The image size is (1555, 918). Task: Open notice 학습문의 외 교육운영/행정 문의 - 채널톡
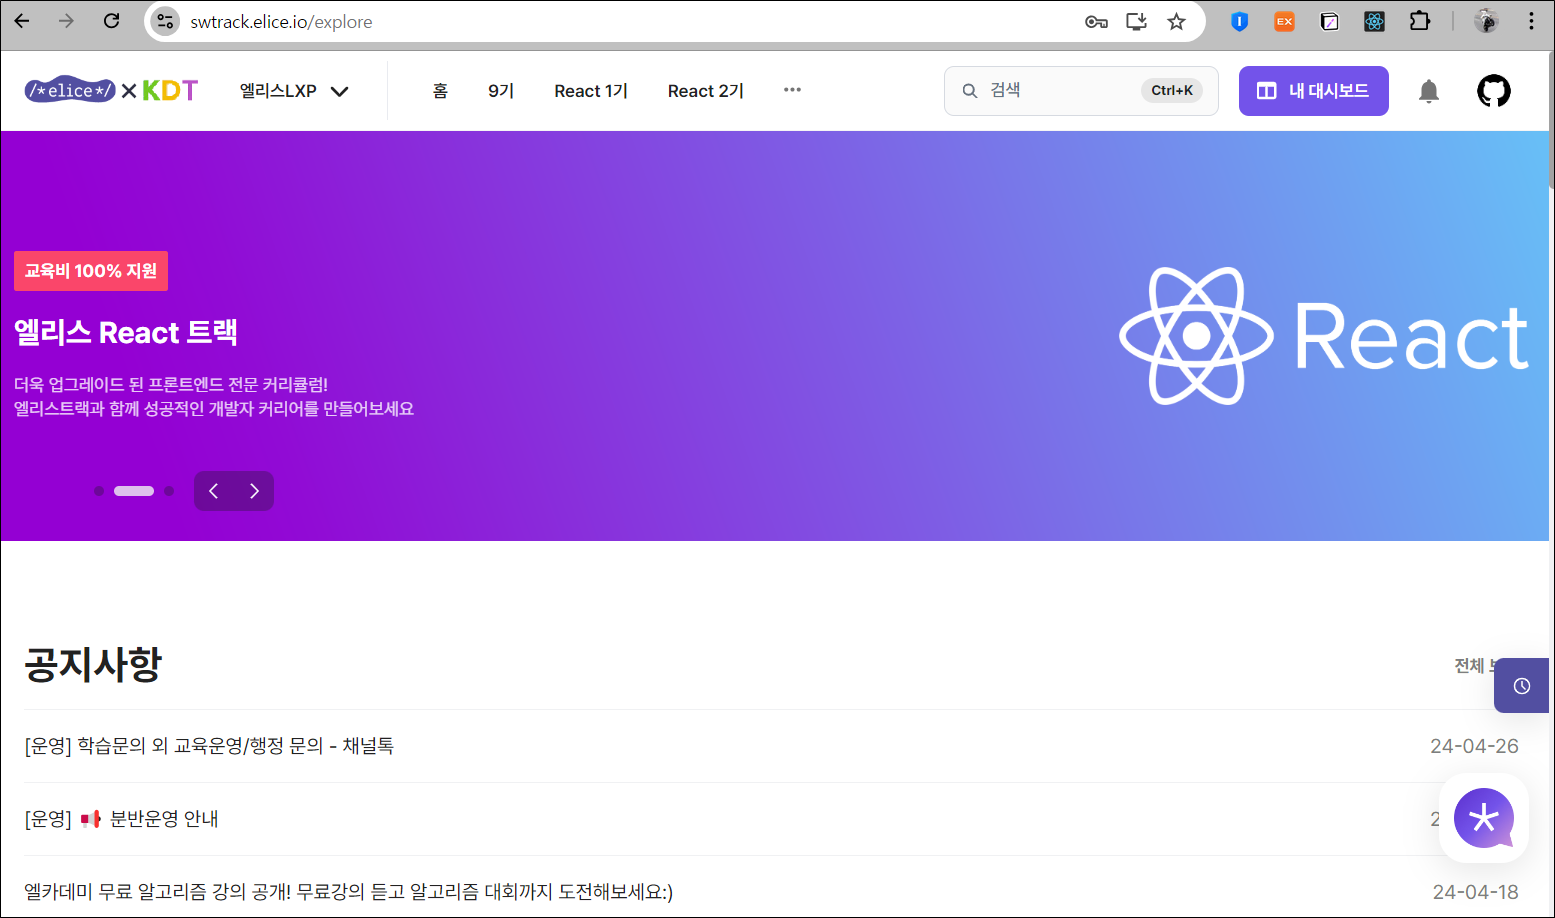(x=209, y=746)
